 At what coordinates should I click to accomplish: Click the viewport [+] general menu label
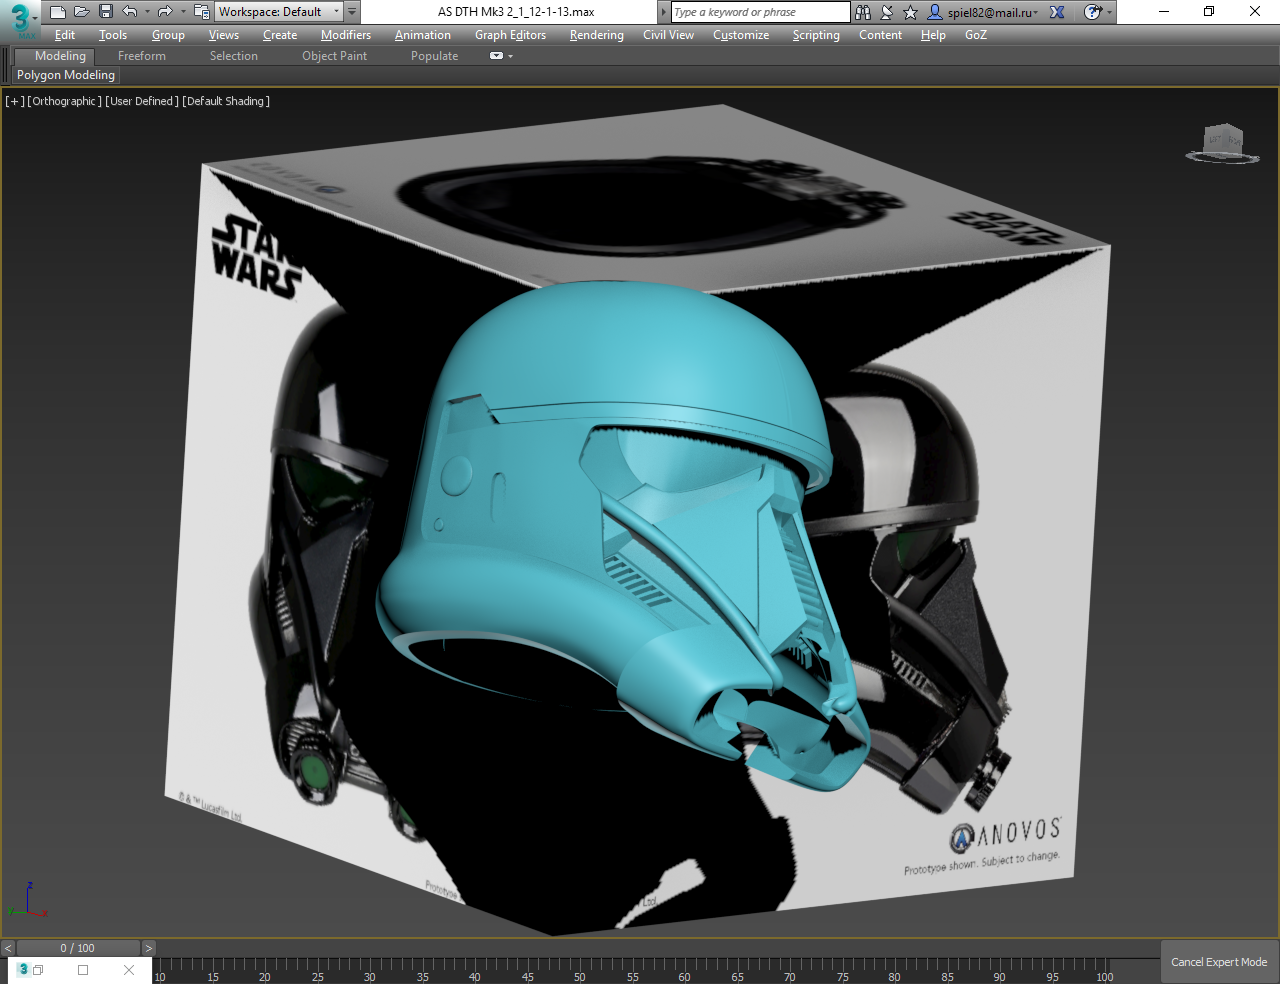coord(15,101)
